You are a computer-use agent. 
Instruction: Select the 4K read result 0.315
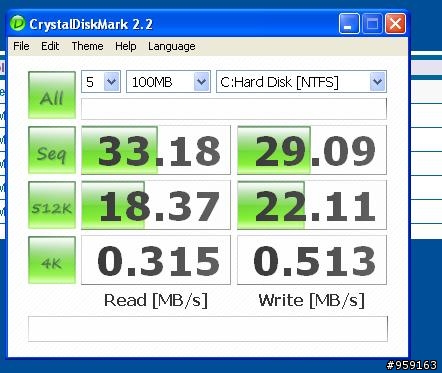156,260
